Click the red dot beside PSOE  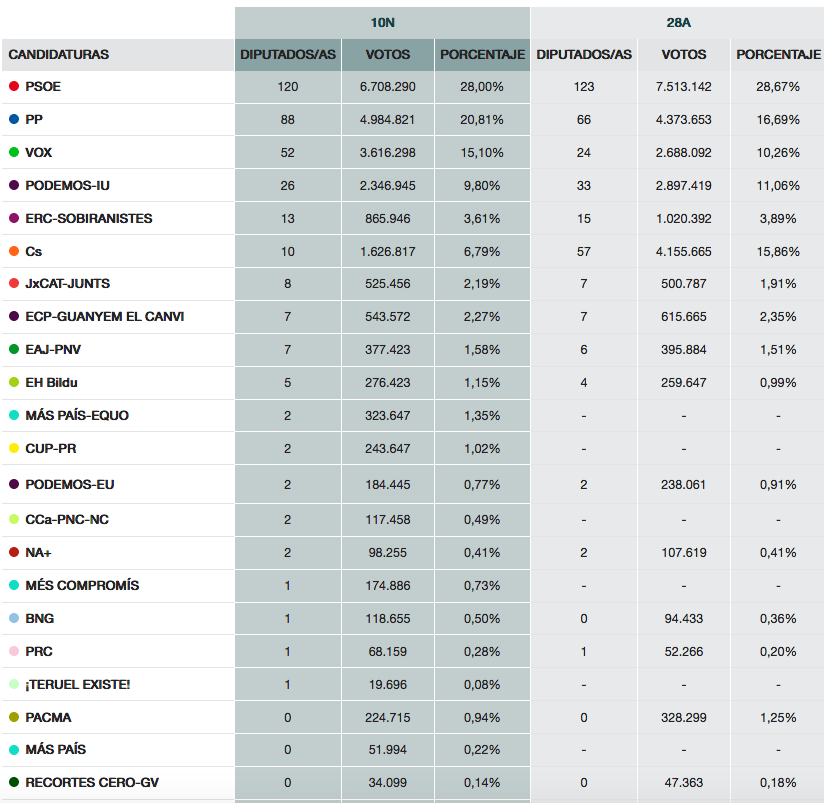tap(14, 86)
